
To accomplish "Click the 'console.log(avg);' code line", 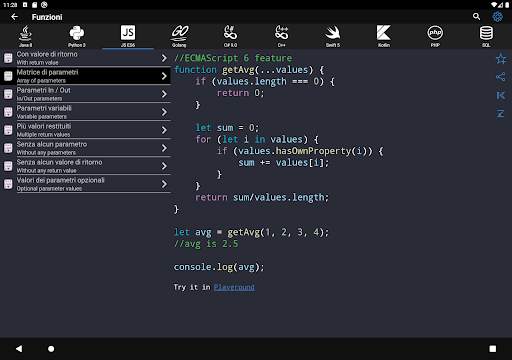I will point(219,267).
